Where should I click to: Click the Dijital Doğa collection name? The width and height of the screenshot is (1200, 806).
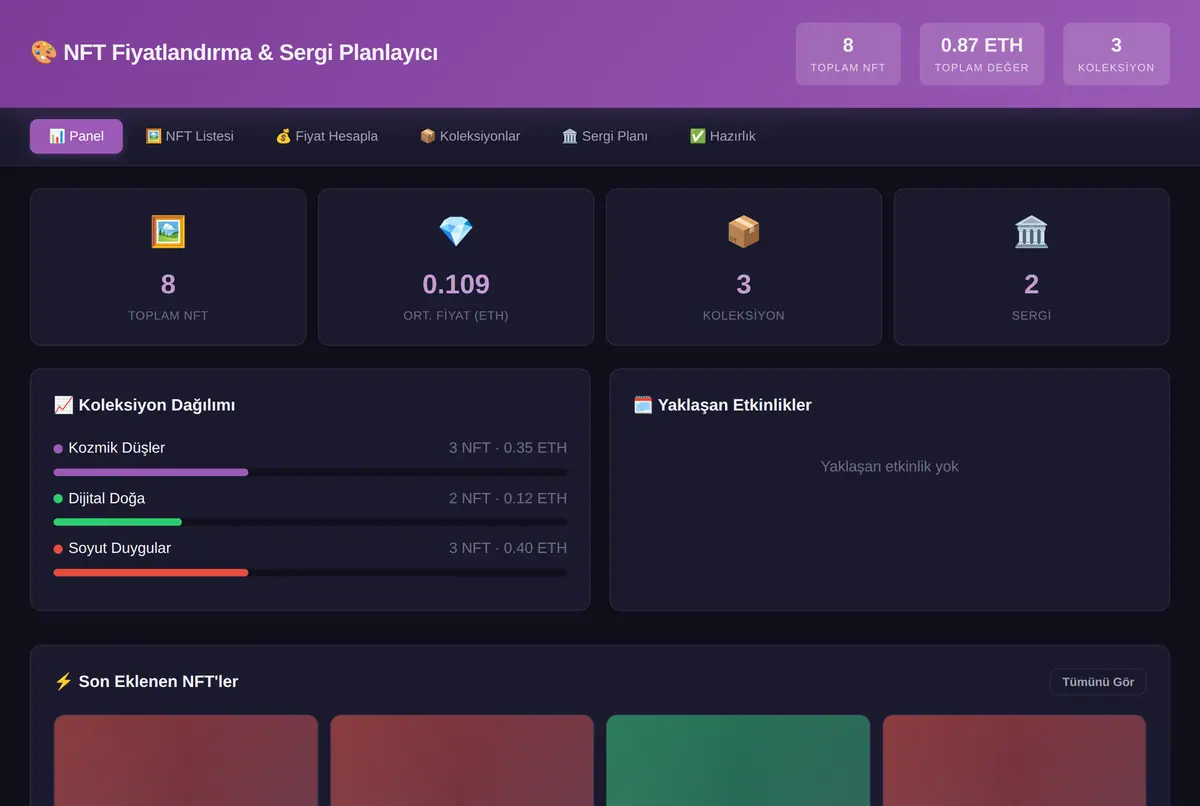pyautogui.click(x=107, y=498)
